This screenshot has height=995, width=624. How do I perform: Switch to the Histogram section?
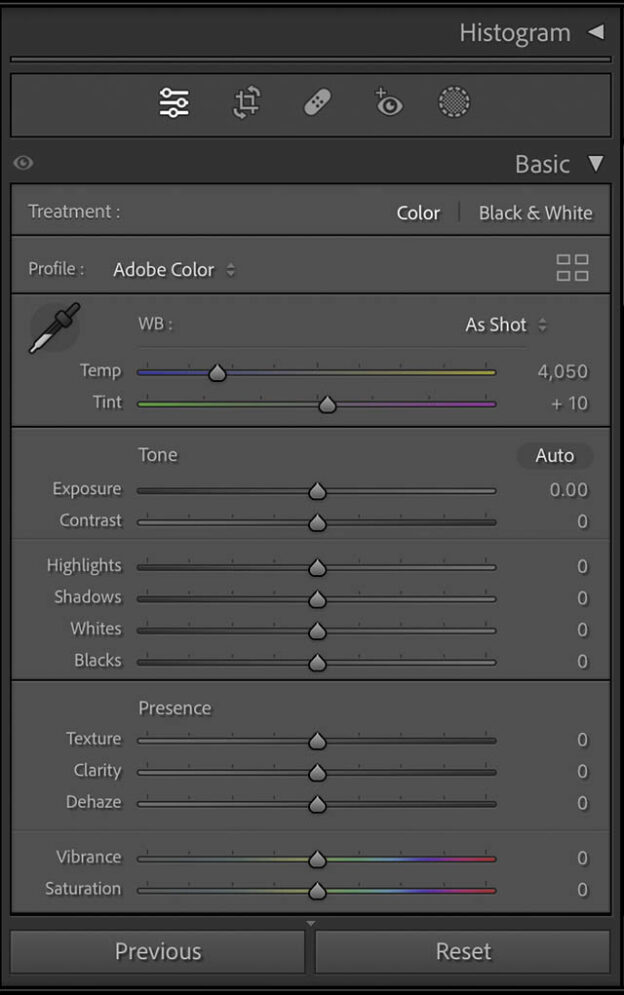tap(515, 31)
